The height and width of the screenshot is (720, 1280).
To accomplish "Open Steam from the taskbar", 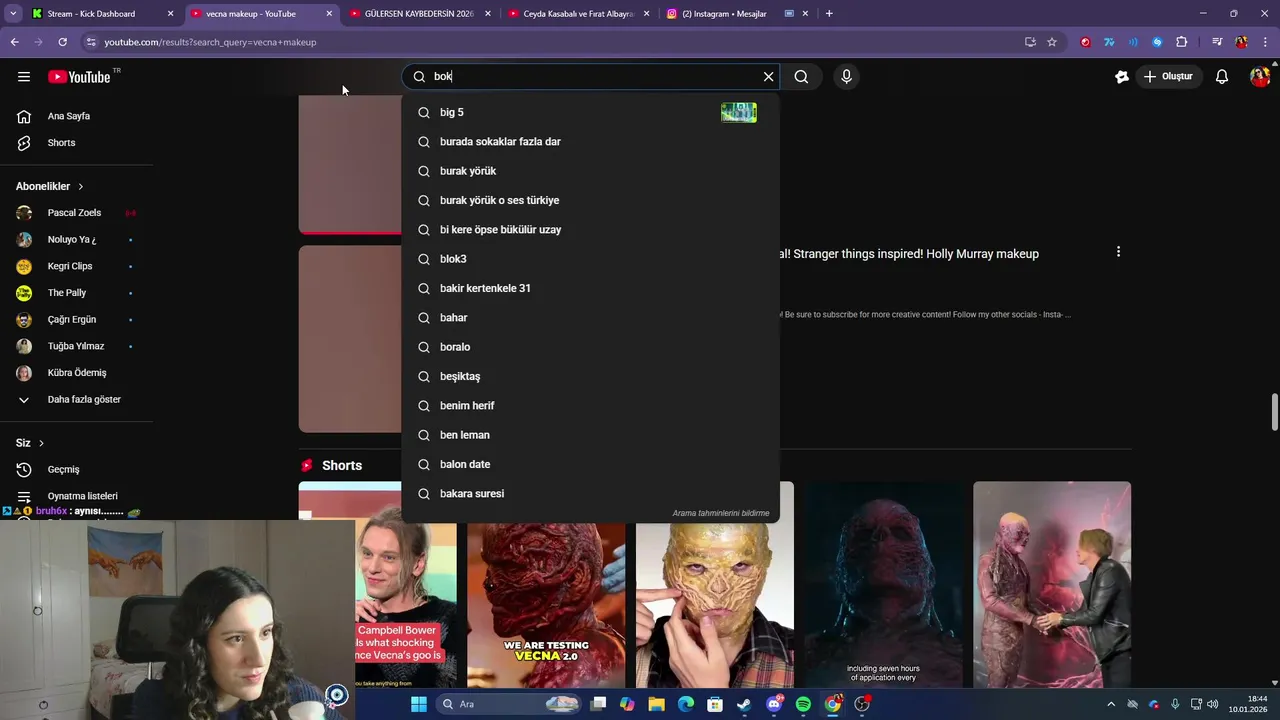I will 744,704.
